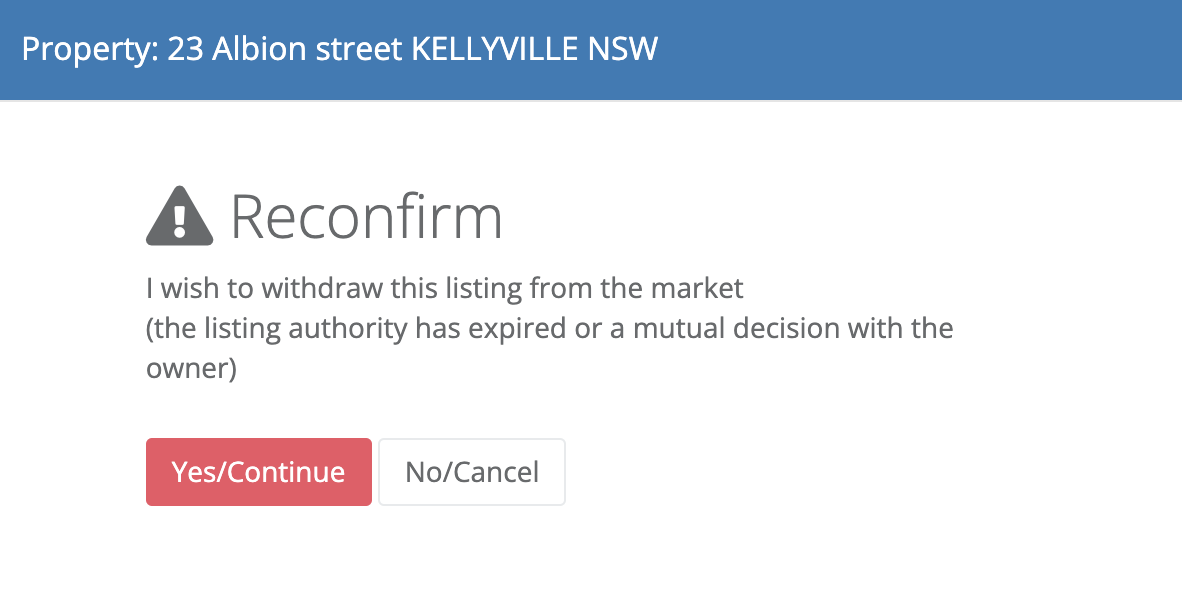1182x590 pixels.
Task: Click the warning triangle icon beside Reconfirm
Action: (x=179, y=216)
